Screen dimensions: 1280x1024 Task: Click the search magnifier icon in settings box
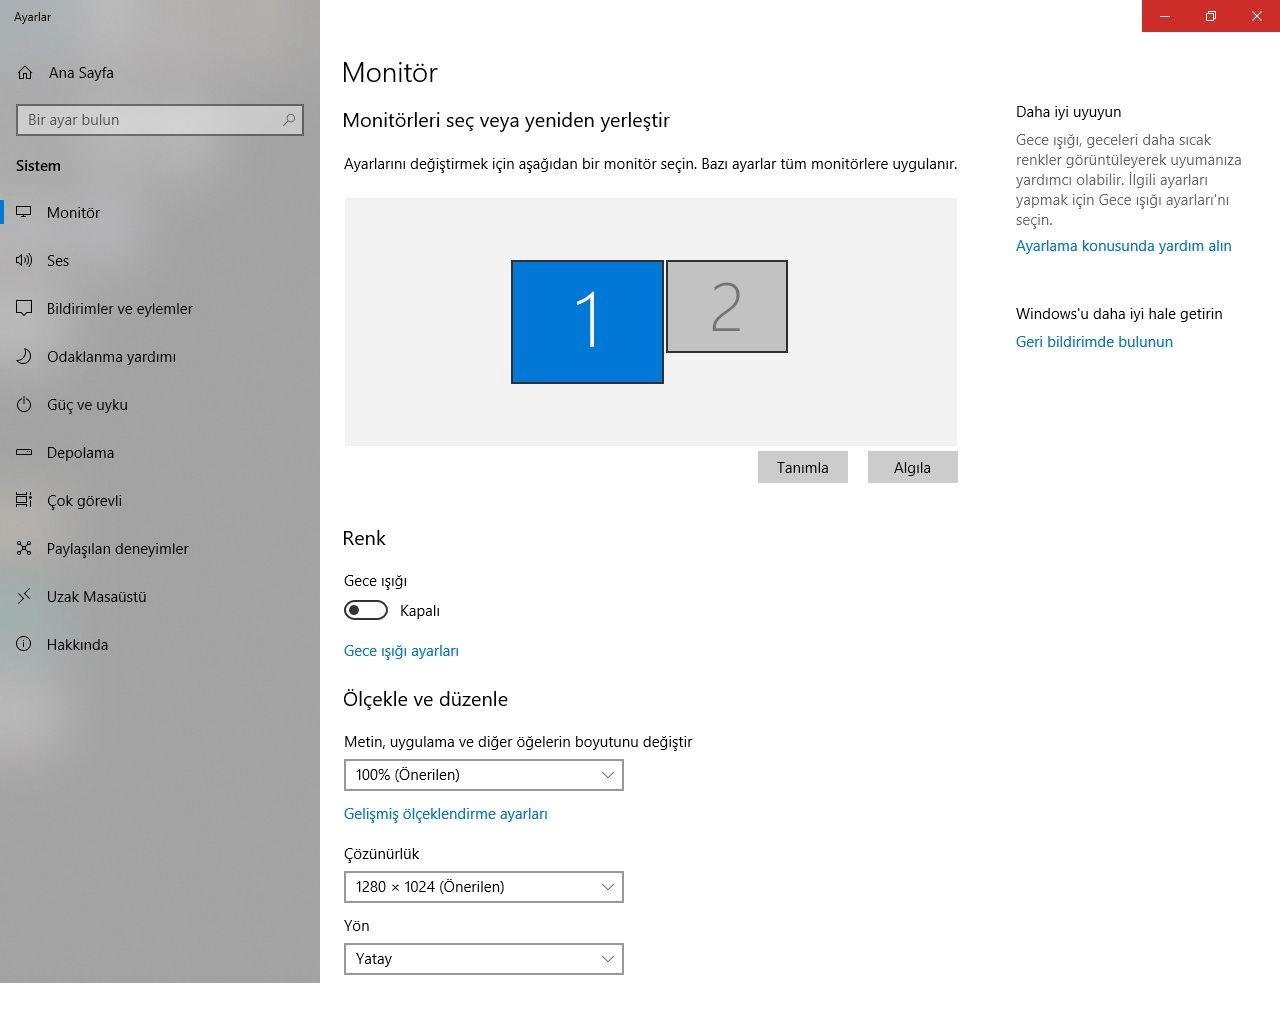coord(289,120)
